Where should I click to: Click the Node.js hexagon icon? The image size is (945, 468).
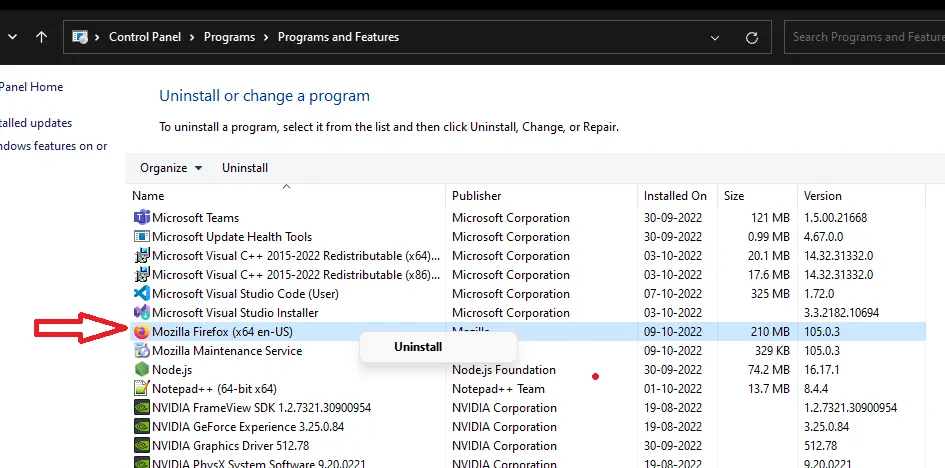tap(141, 370)
